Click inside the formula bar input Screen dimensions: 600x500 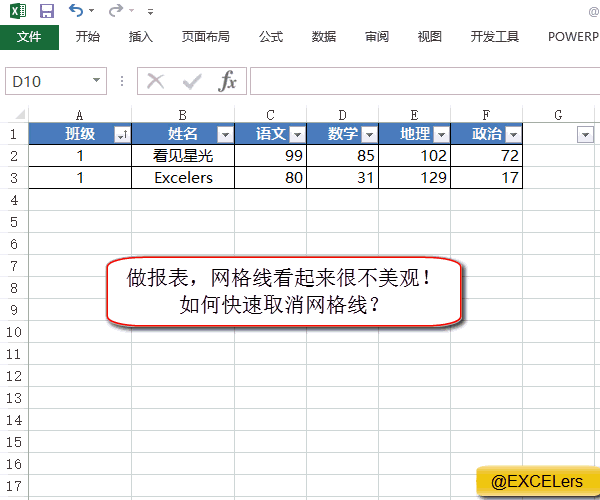pos(420,81)
